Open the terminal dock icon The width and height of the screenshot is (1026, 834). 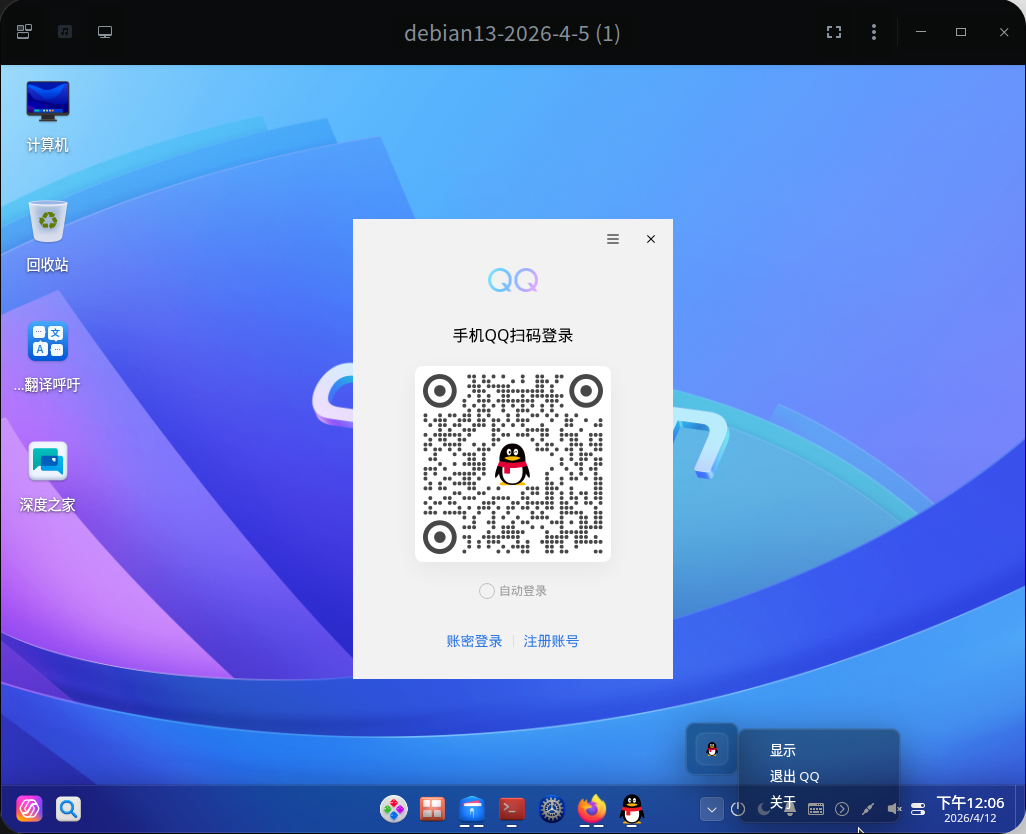pyautogui.click(x=512, y=809)
